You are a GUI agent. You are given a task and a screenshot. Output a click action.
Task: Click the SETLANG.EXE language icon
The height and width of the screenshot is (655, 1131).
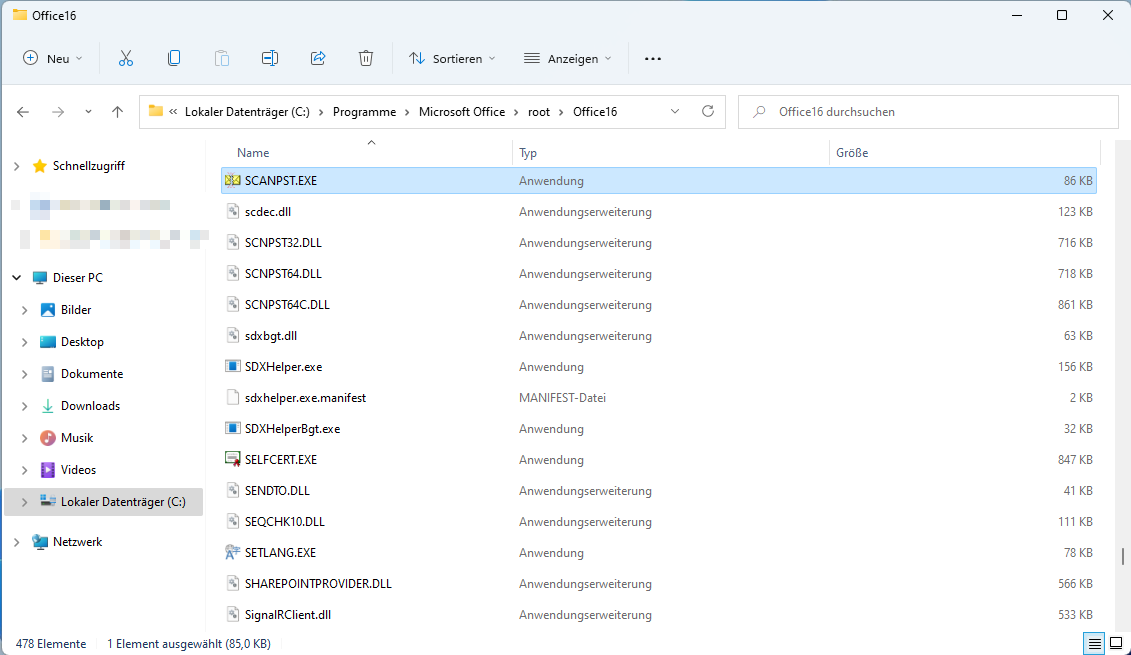[232, 553]
